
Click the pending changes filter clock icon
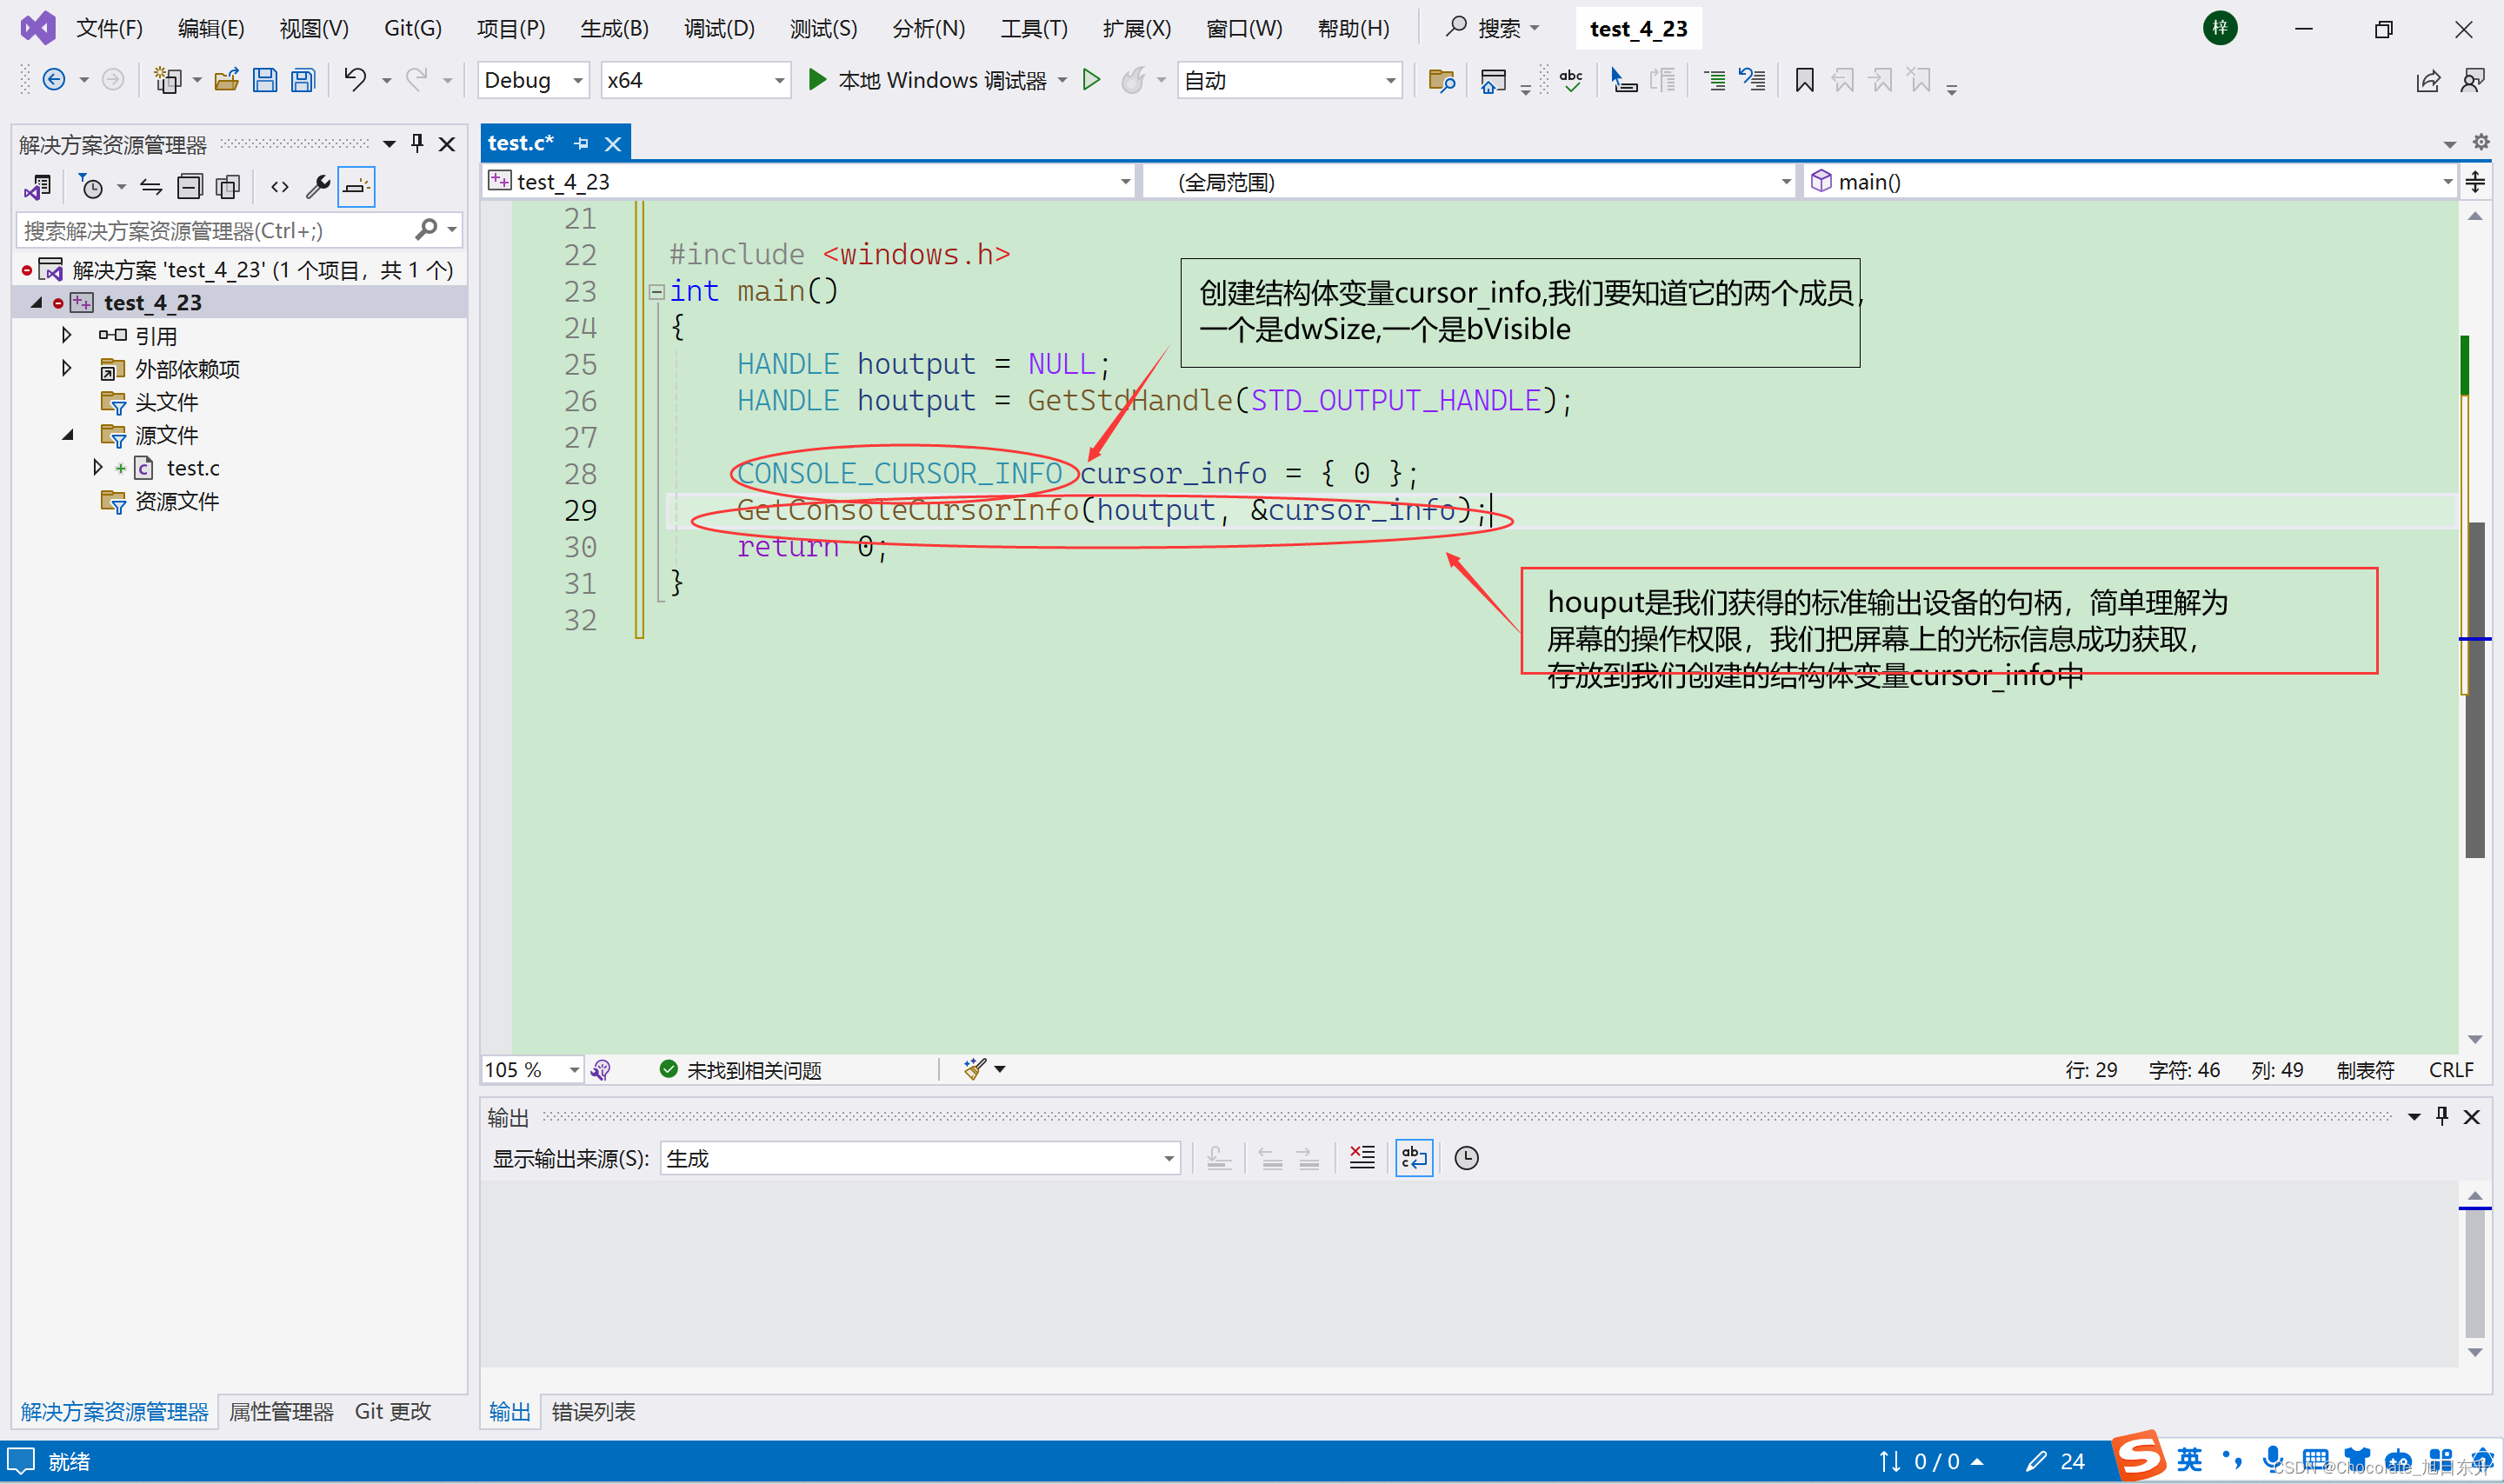(x=91, y=187)
